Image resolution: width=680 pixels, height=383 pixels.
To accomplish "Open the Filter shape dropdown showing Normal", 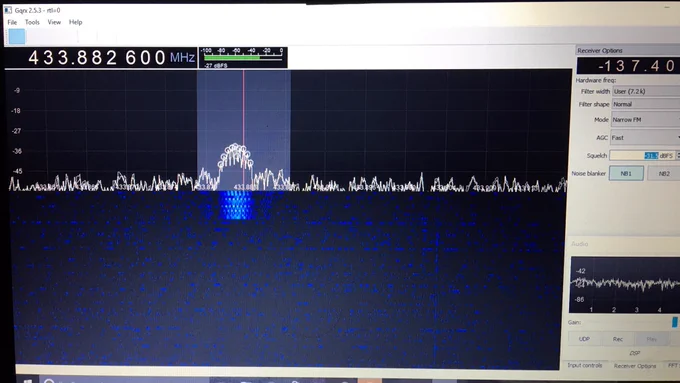I will [646, 104].
